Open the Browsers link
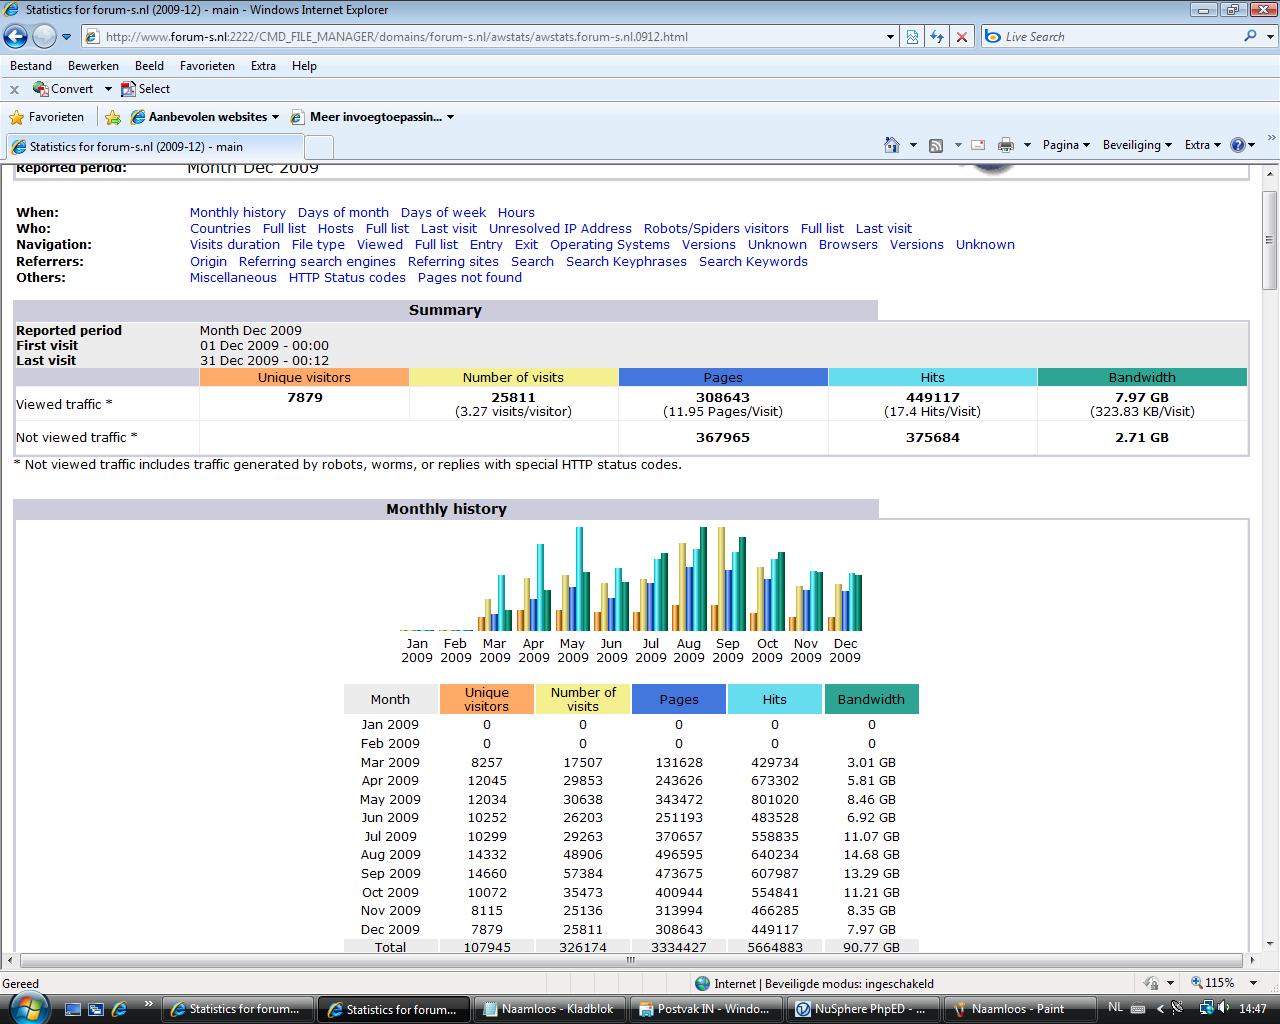 [848, 244]
